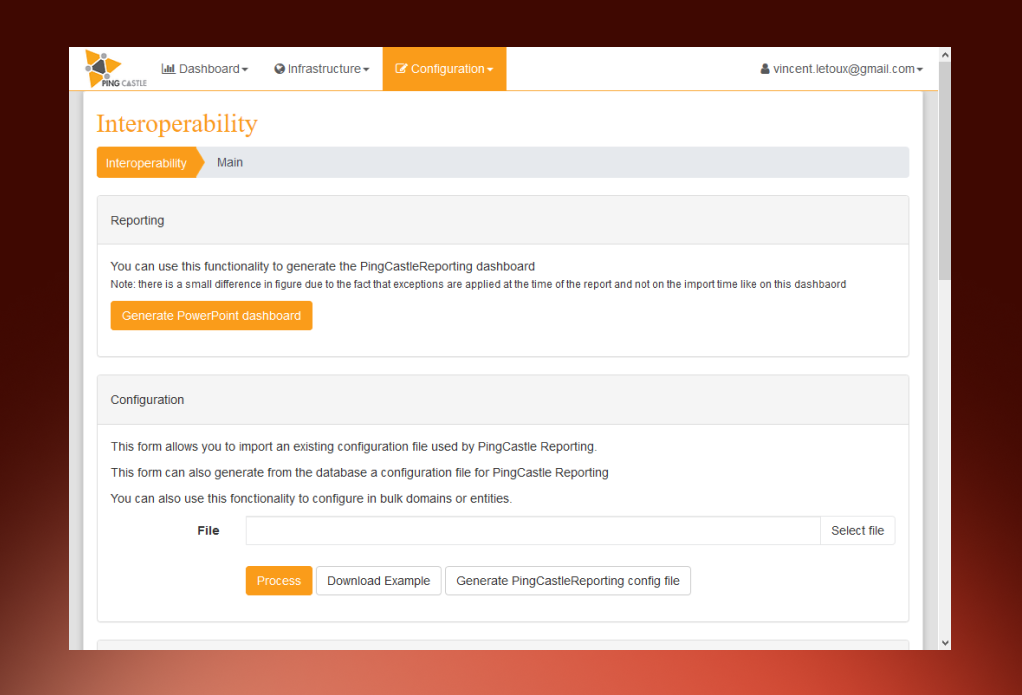1022x695 pixels.
Task: Click the scrollbar up arrow
Action: point(945,55)
